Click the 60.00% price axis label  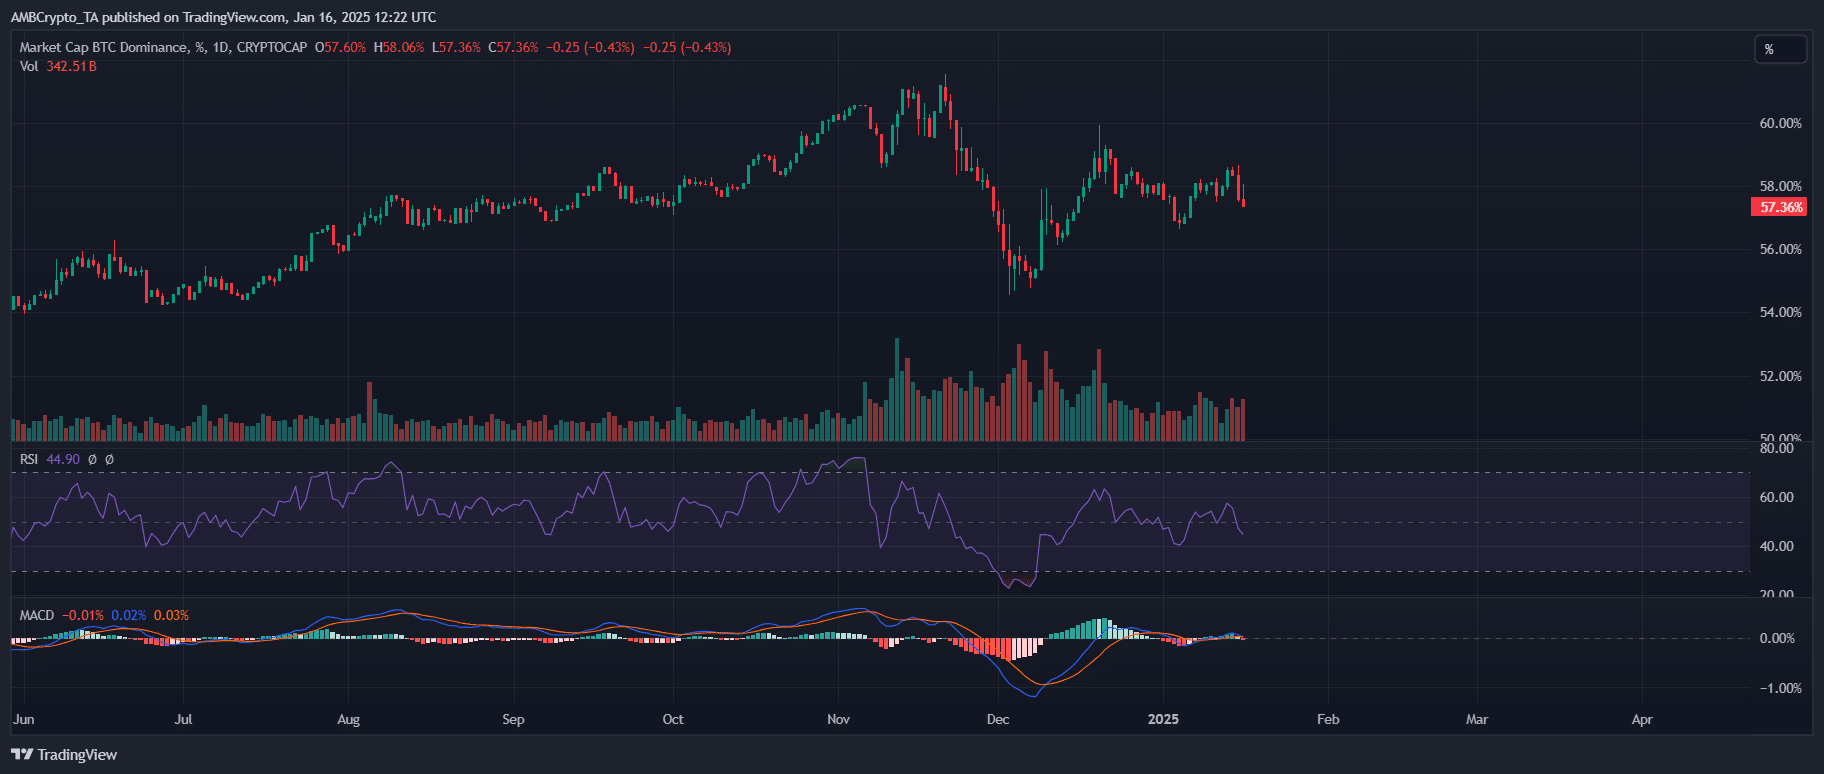(1780, 123)
